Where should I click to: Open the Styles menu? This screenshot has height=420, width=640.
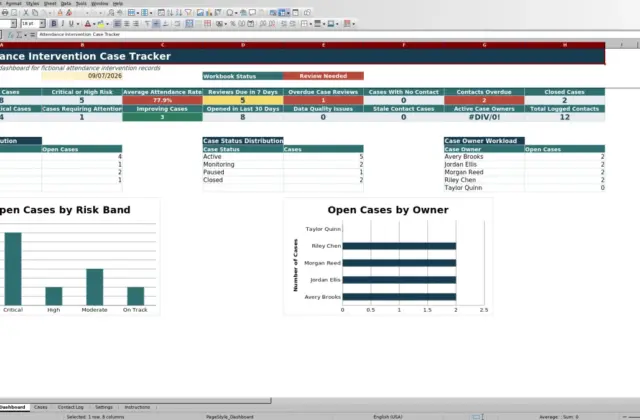point(32,3)
